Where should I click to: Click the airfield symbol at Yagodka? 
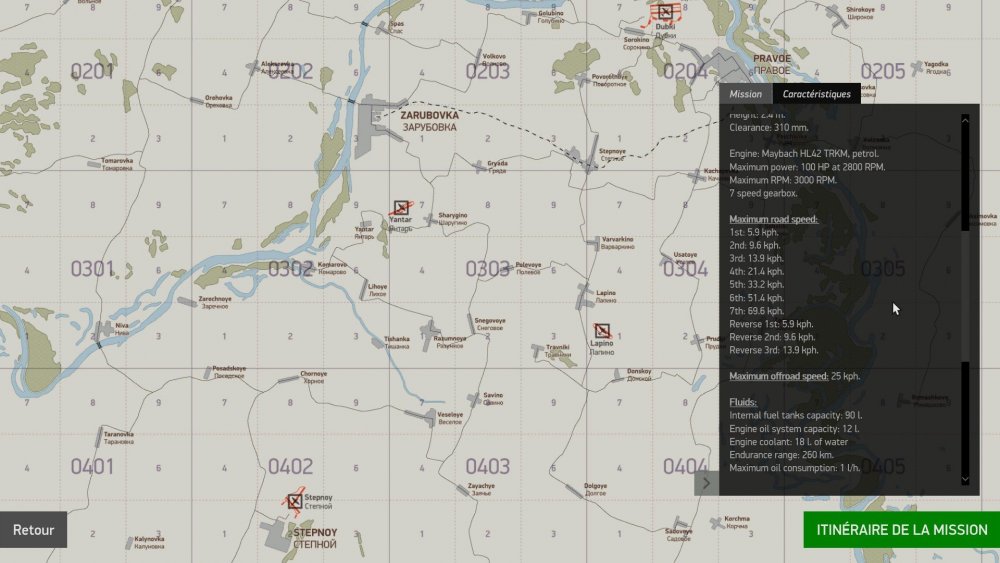point(916,66)
